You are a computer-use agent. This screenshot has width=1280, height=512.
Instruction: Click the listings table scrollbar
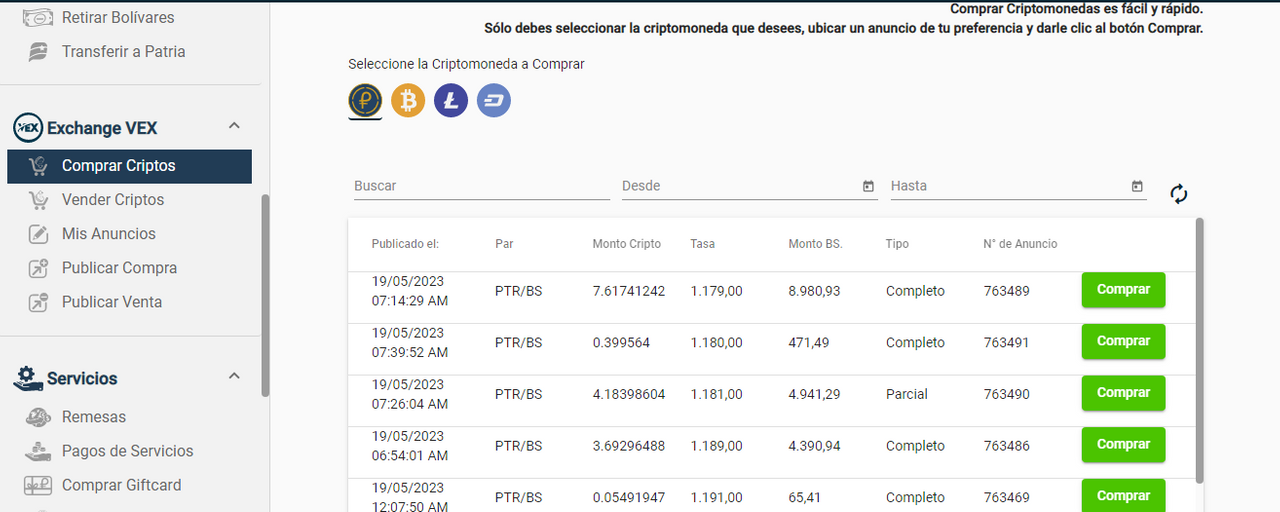(x=1200, y=350)
